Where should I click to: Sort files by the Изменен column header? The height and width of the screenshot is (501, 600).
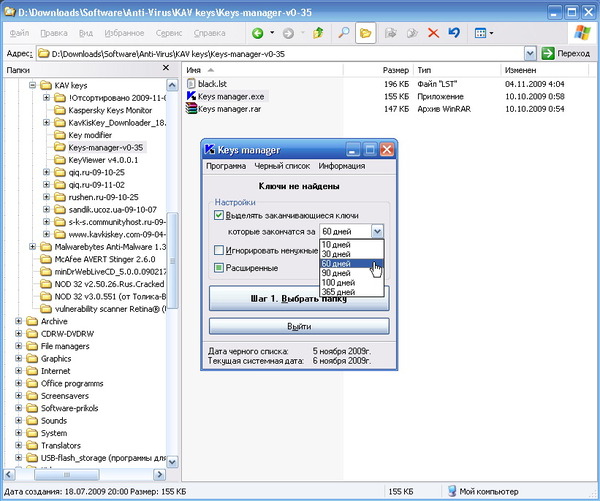544,70
